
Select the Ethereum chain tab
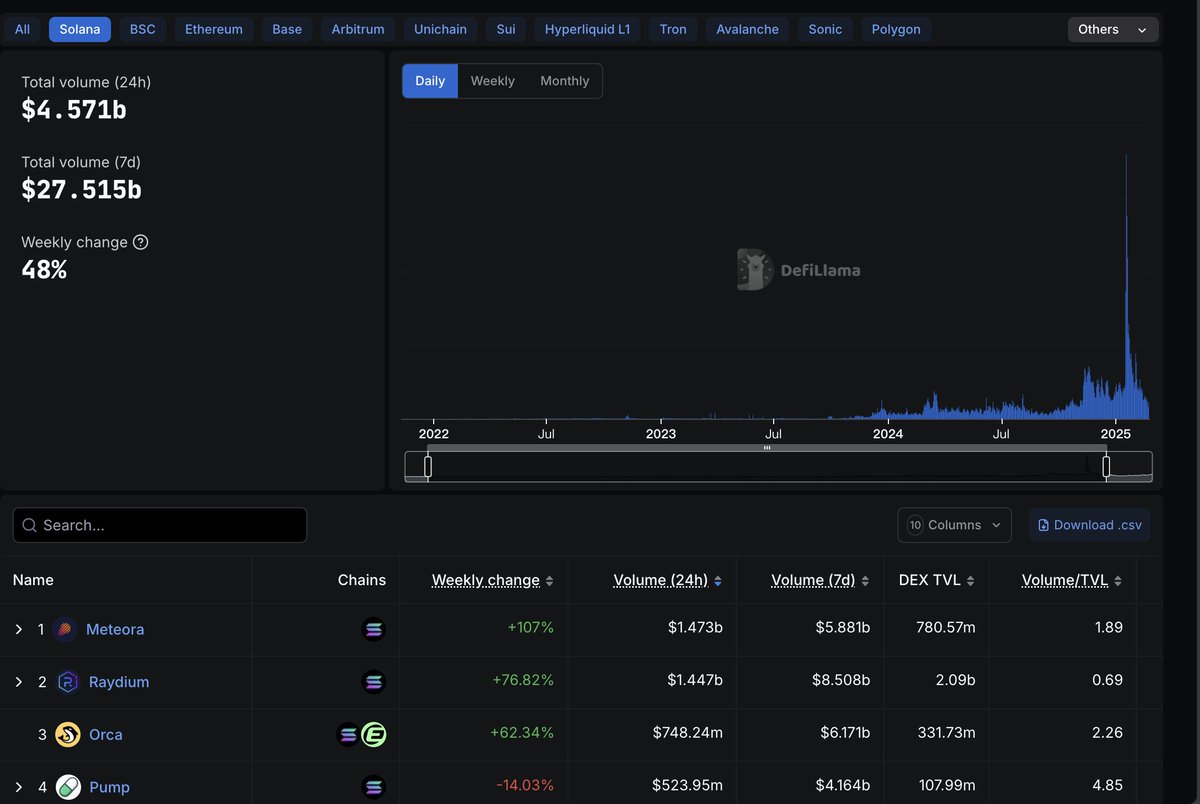click(x=213, y=29)
